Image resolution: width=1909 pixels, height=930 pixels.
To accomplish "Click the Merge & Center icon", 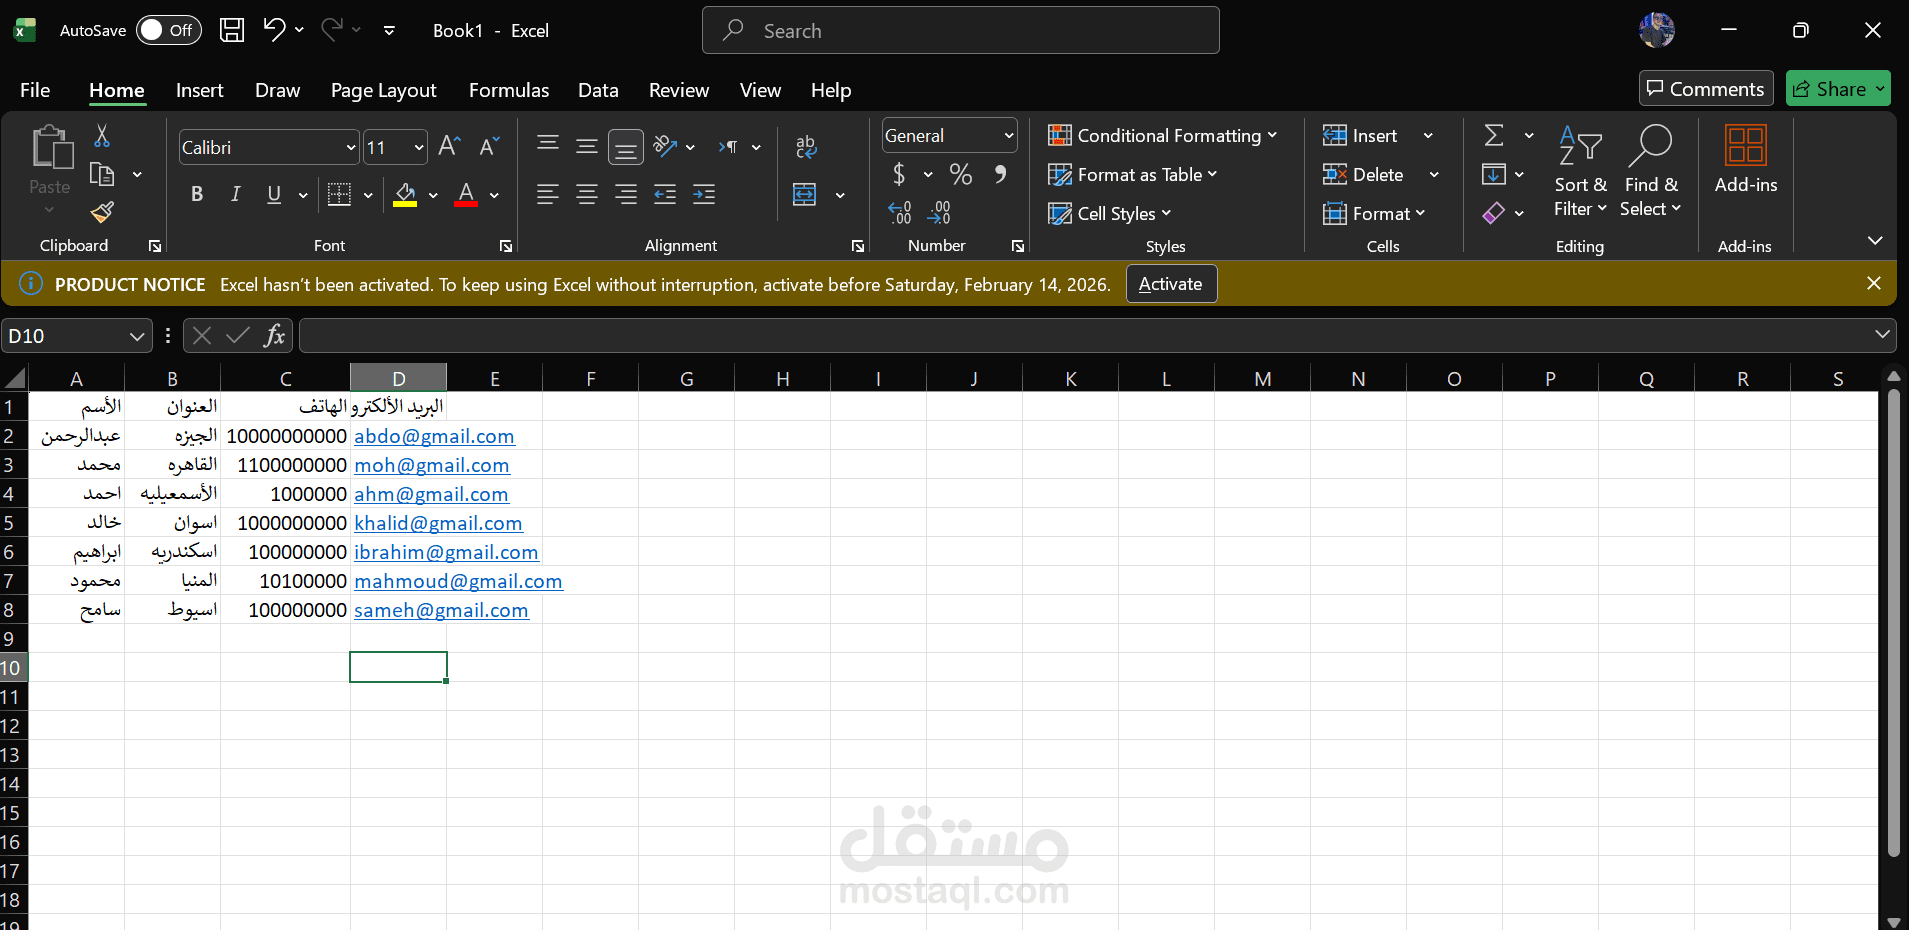I will coord(805,194).
